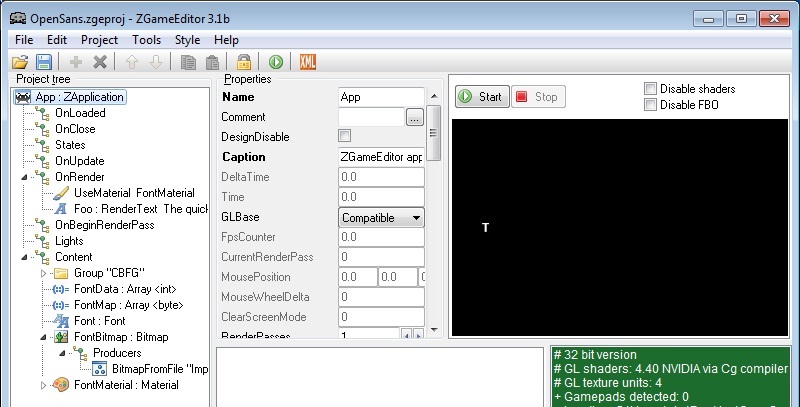This screenshot has width=800, height=407.
Task: Expand the FontMaterial : Material node
Action: click(43, 385)
